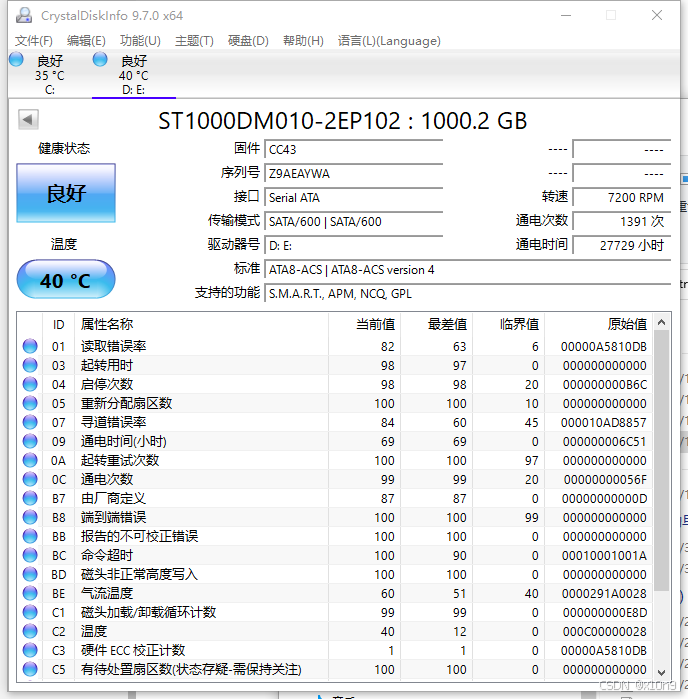Minimize the CrystalDiskInfo window
The width and height of the screenshot is (688, 699).
[x=566, y=15]
